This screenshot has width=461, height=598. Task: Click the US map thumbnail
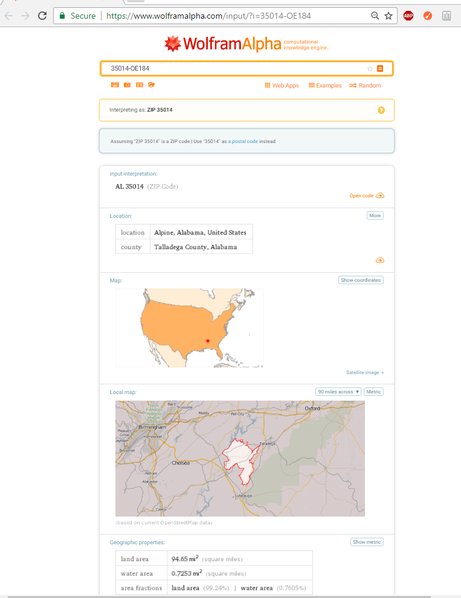pos(189,328)
